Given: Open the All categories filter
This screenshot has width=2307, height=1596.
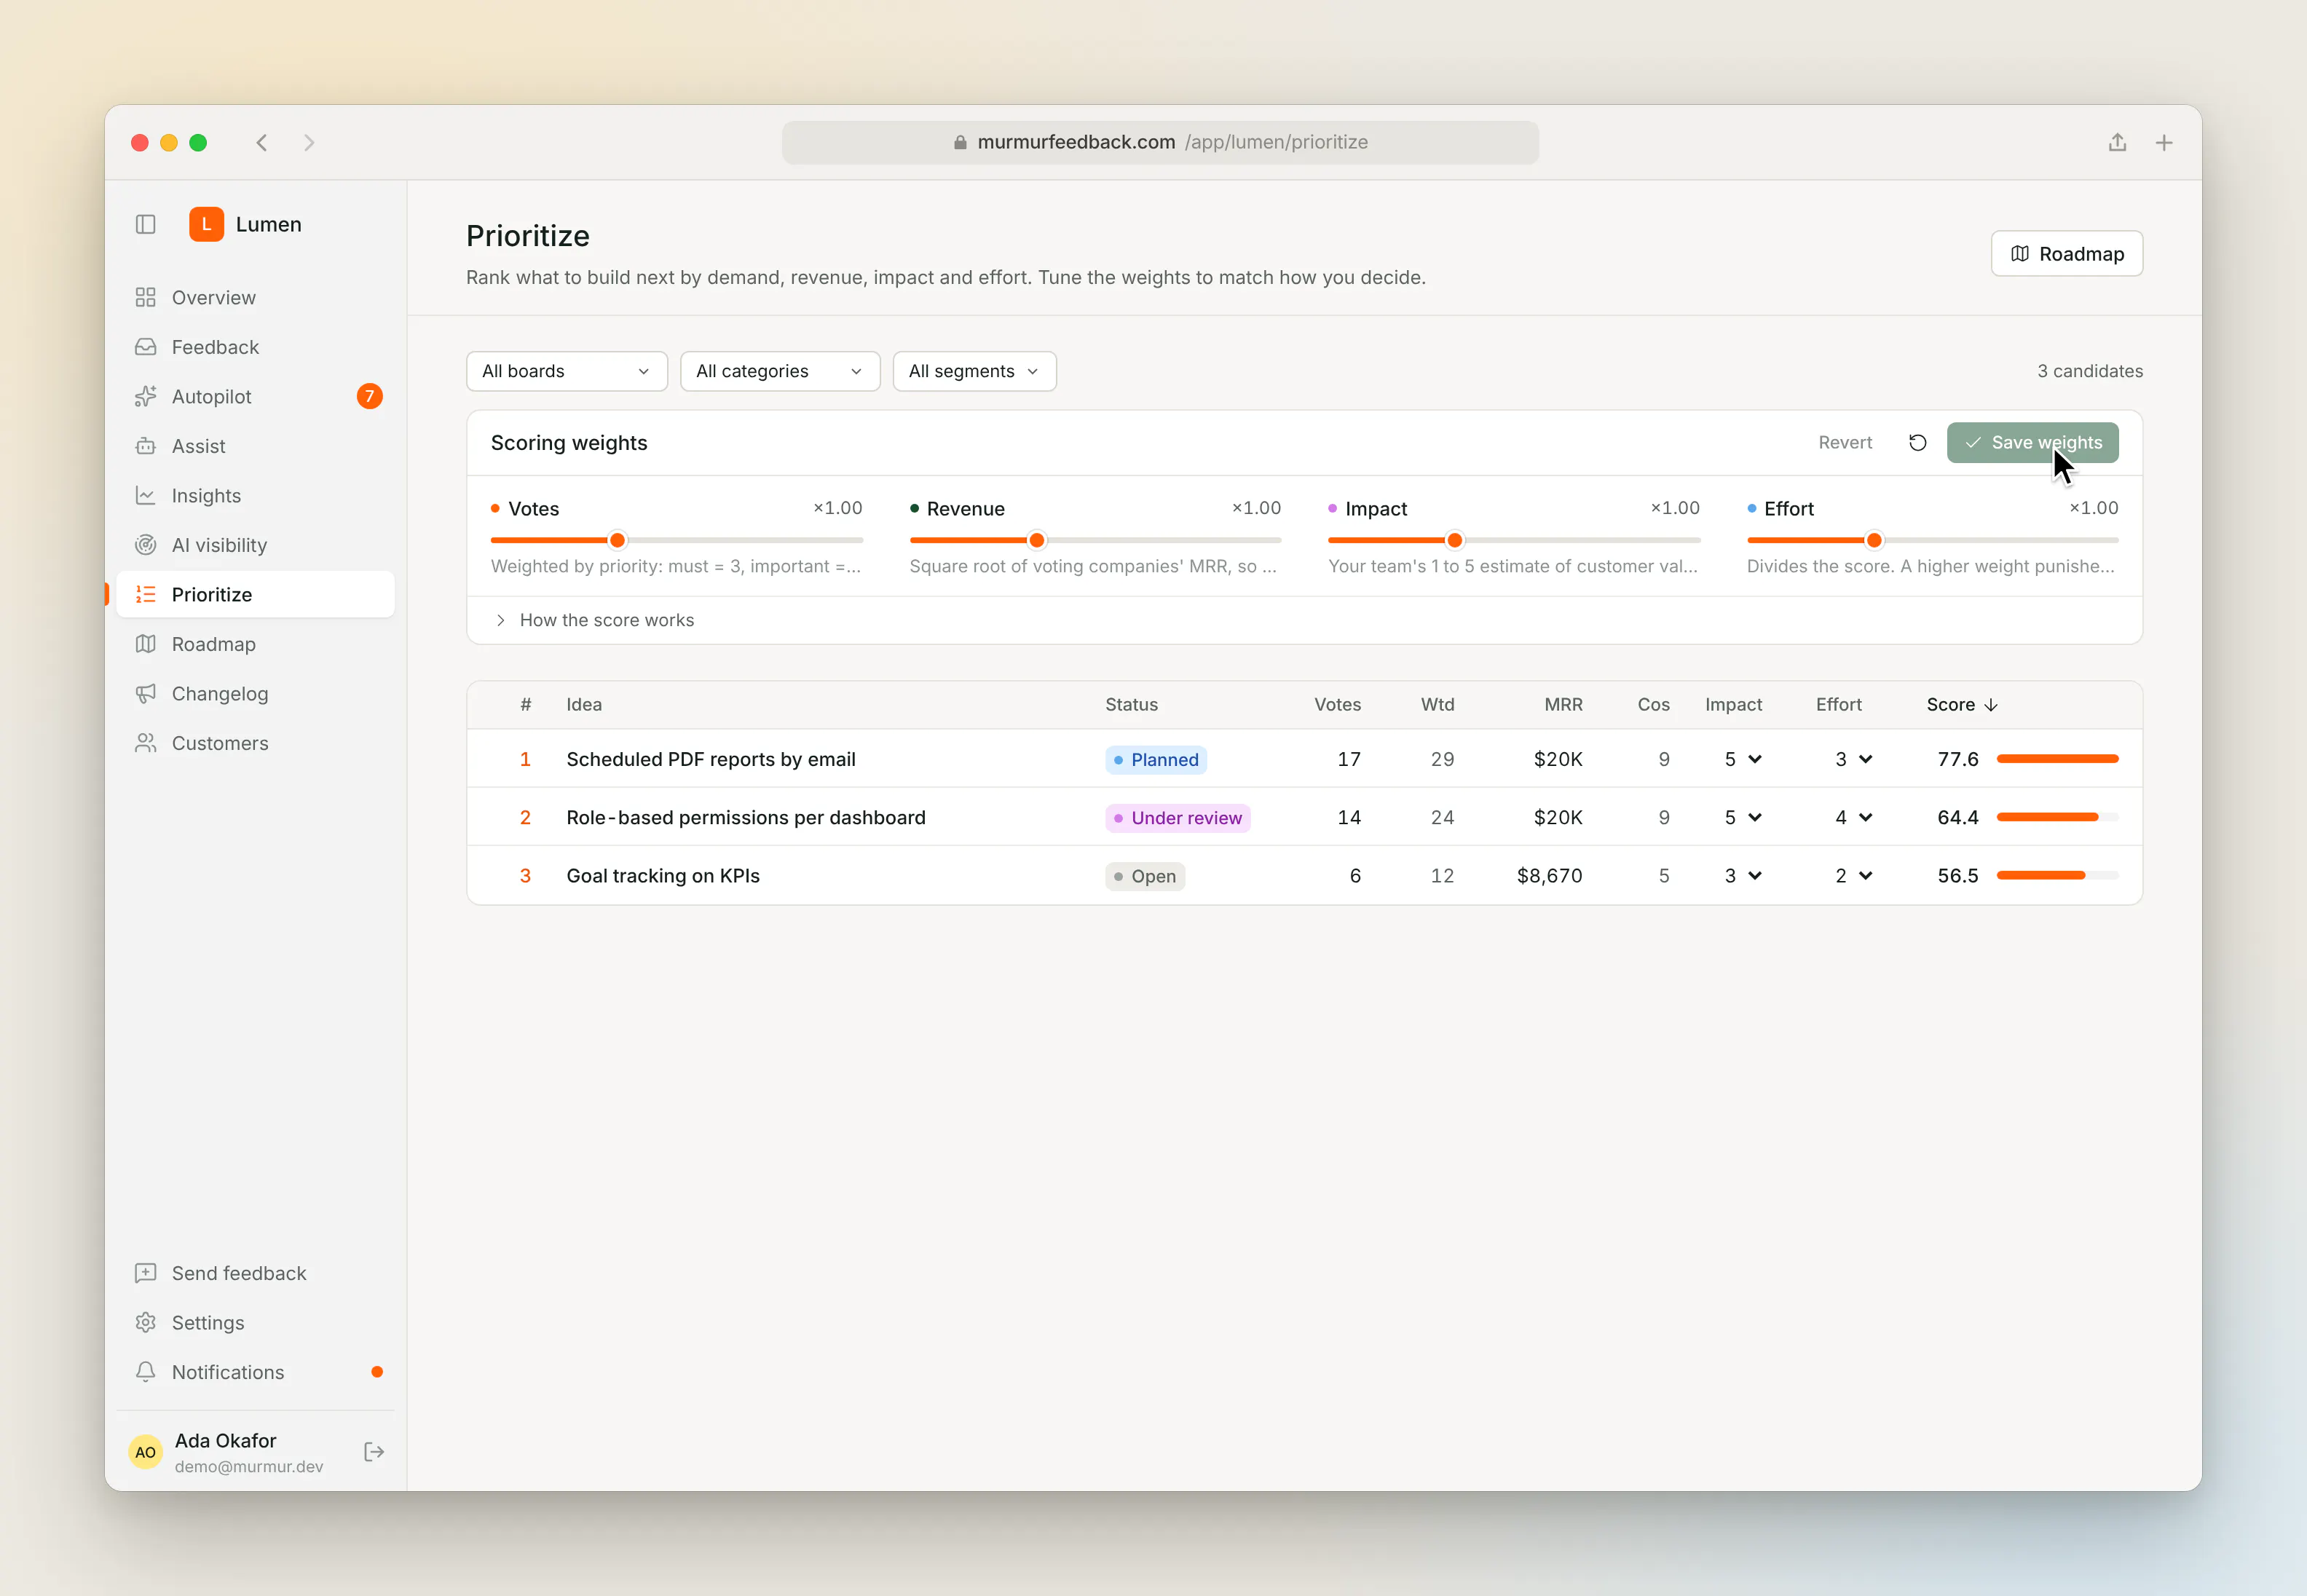Looking at the screenshot, I should (x=780, y=371).
